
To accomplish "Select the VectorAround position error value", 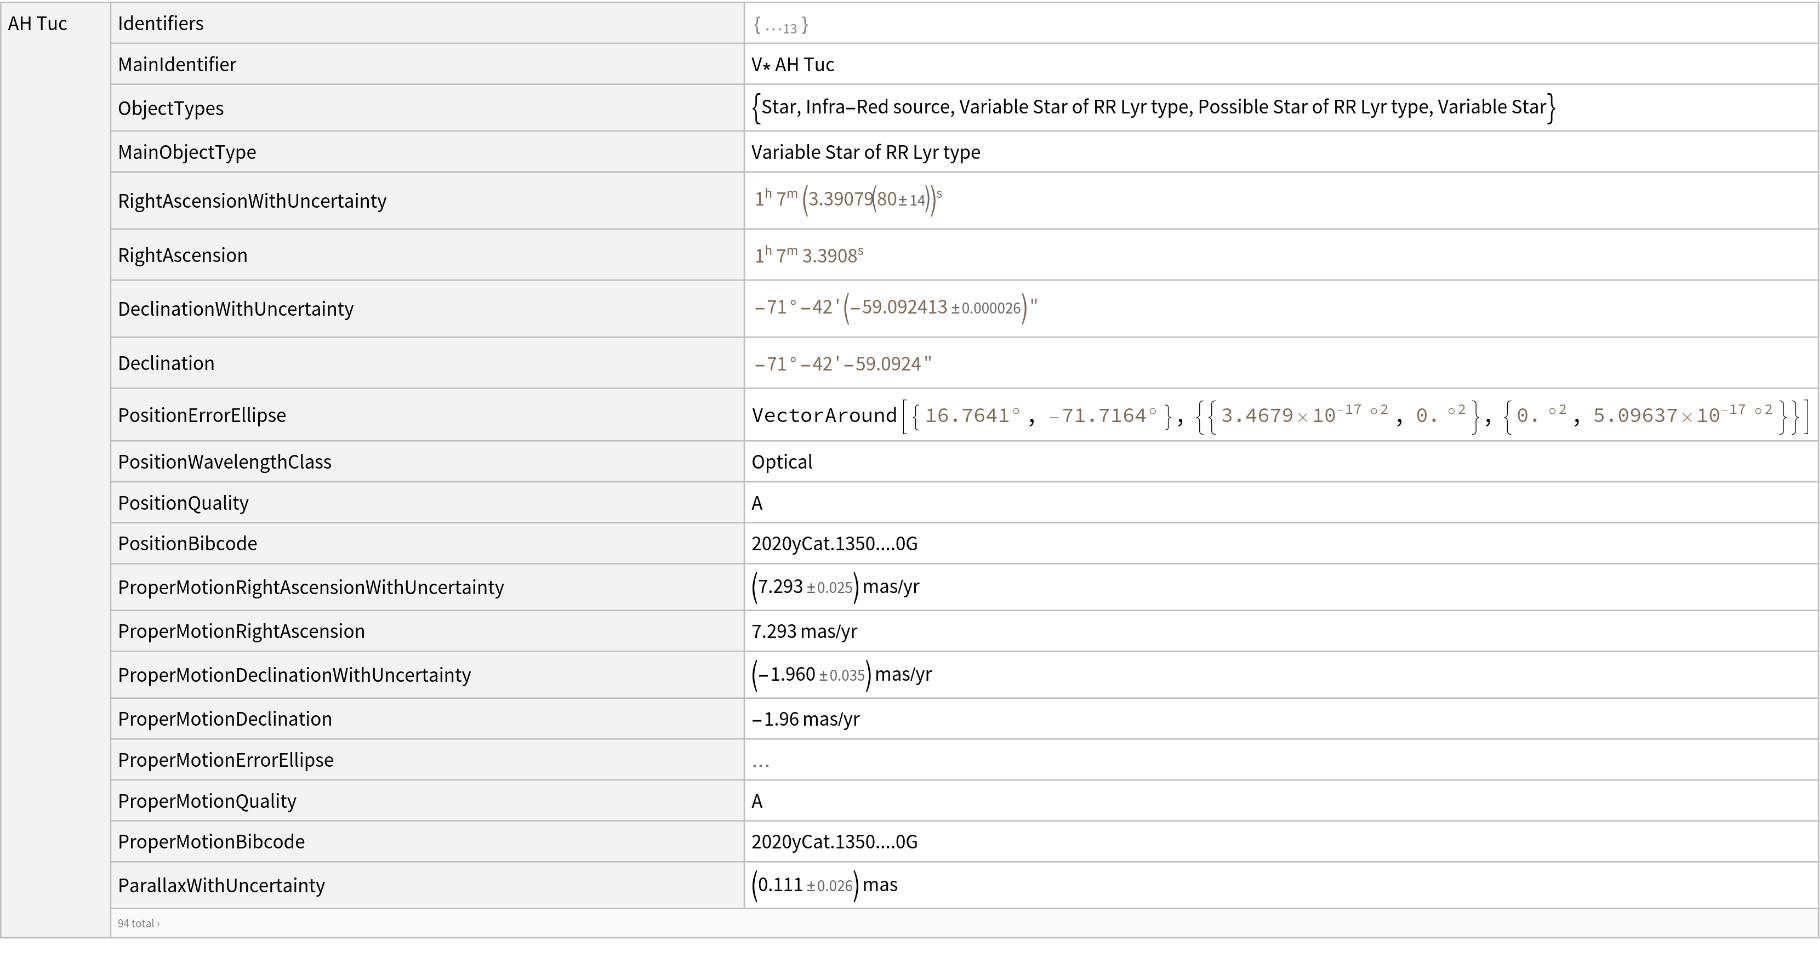I will (x=1279, y=416).
